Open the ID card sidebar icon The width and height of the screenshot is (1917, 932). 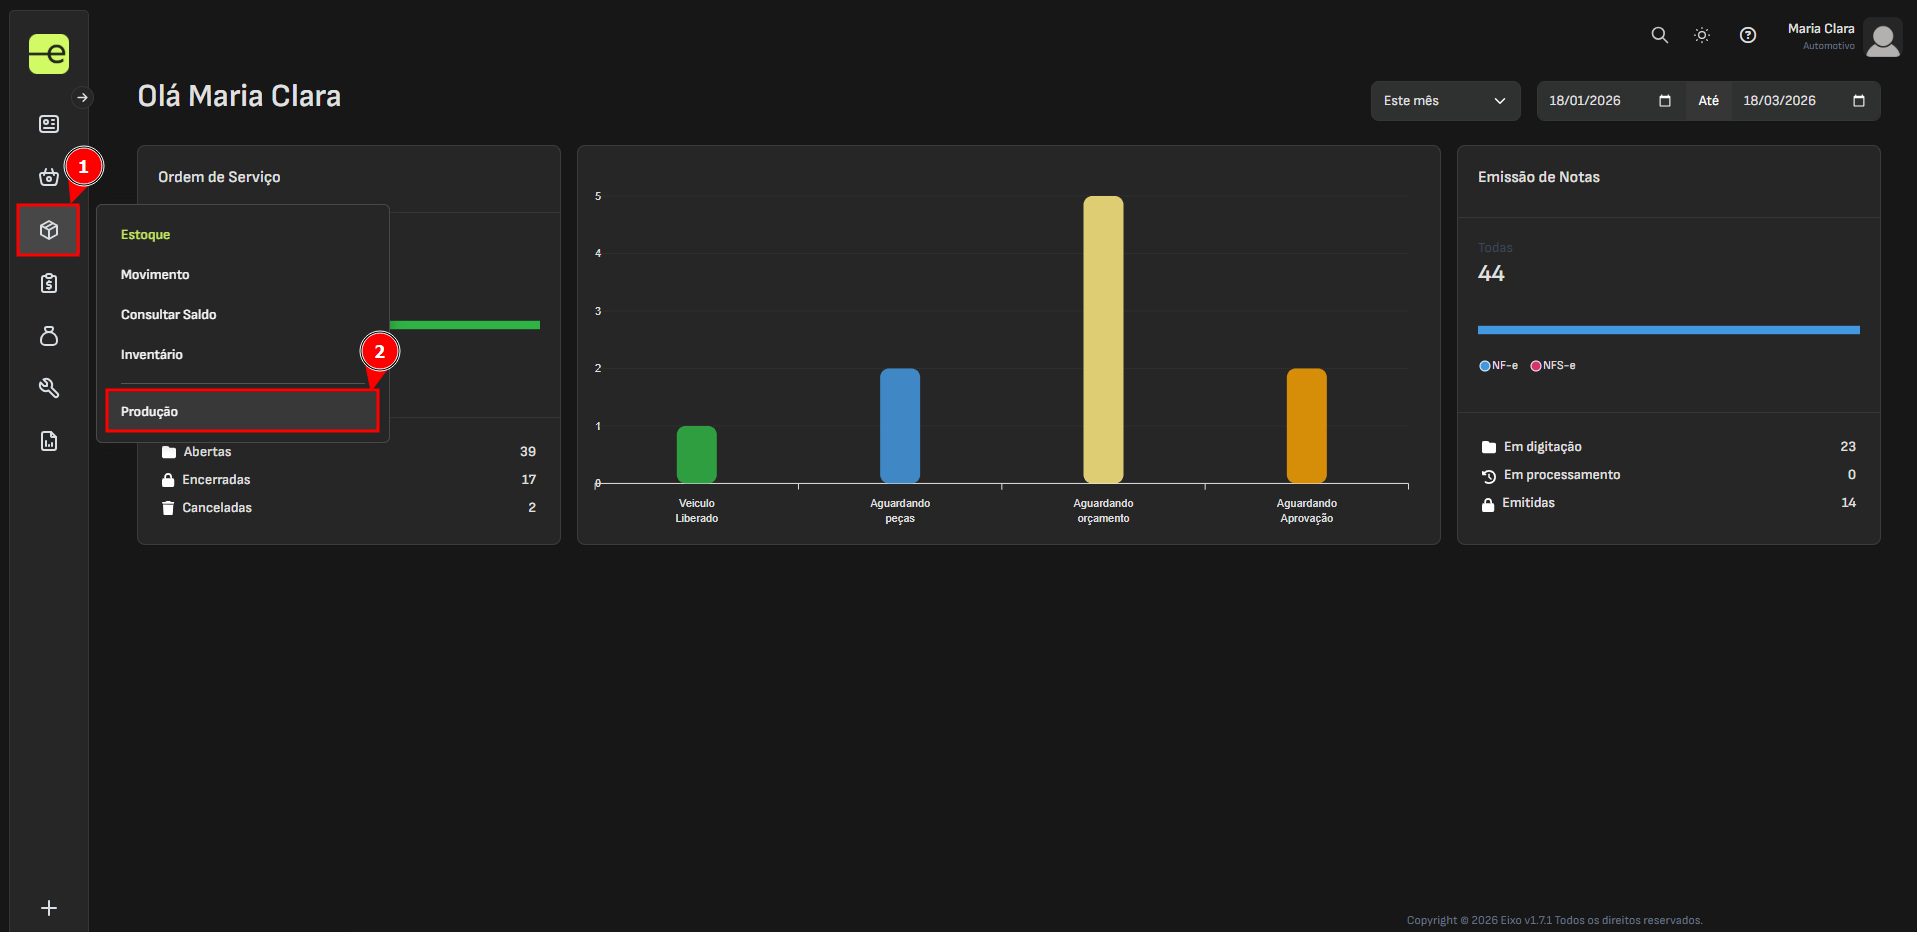pyautogui.click(x=48, y=124)
